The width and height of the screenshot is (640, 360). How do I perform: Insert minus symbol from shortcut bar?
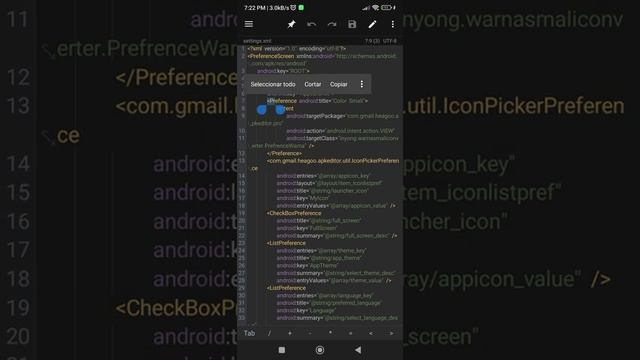(x=310, y=333)
